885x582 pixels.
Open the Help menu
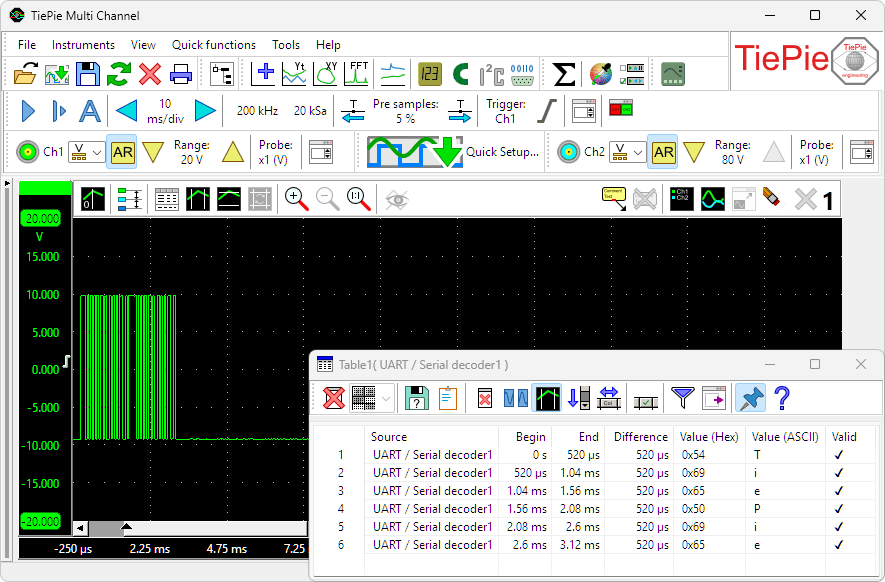[x=328, y=45]
